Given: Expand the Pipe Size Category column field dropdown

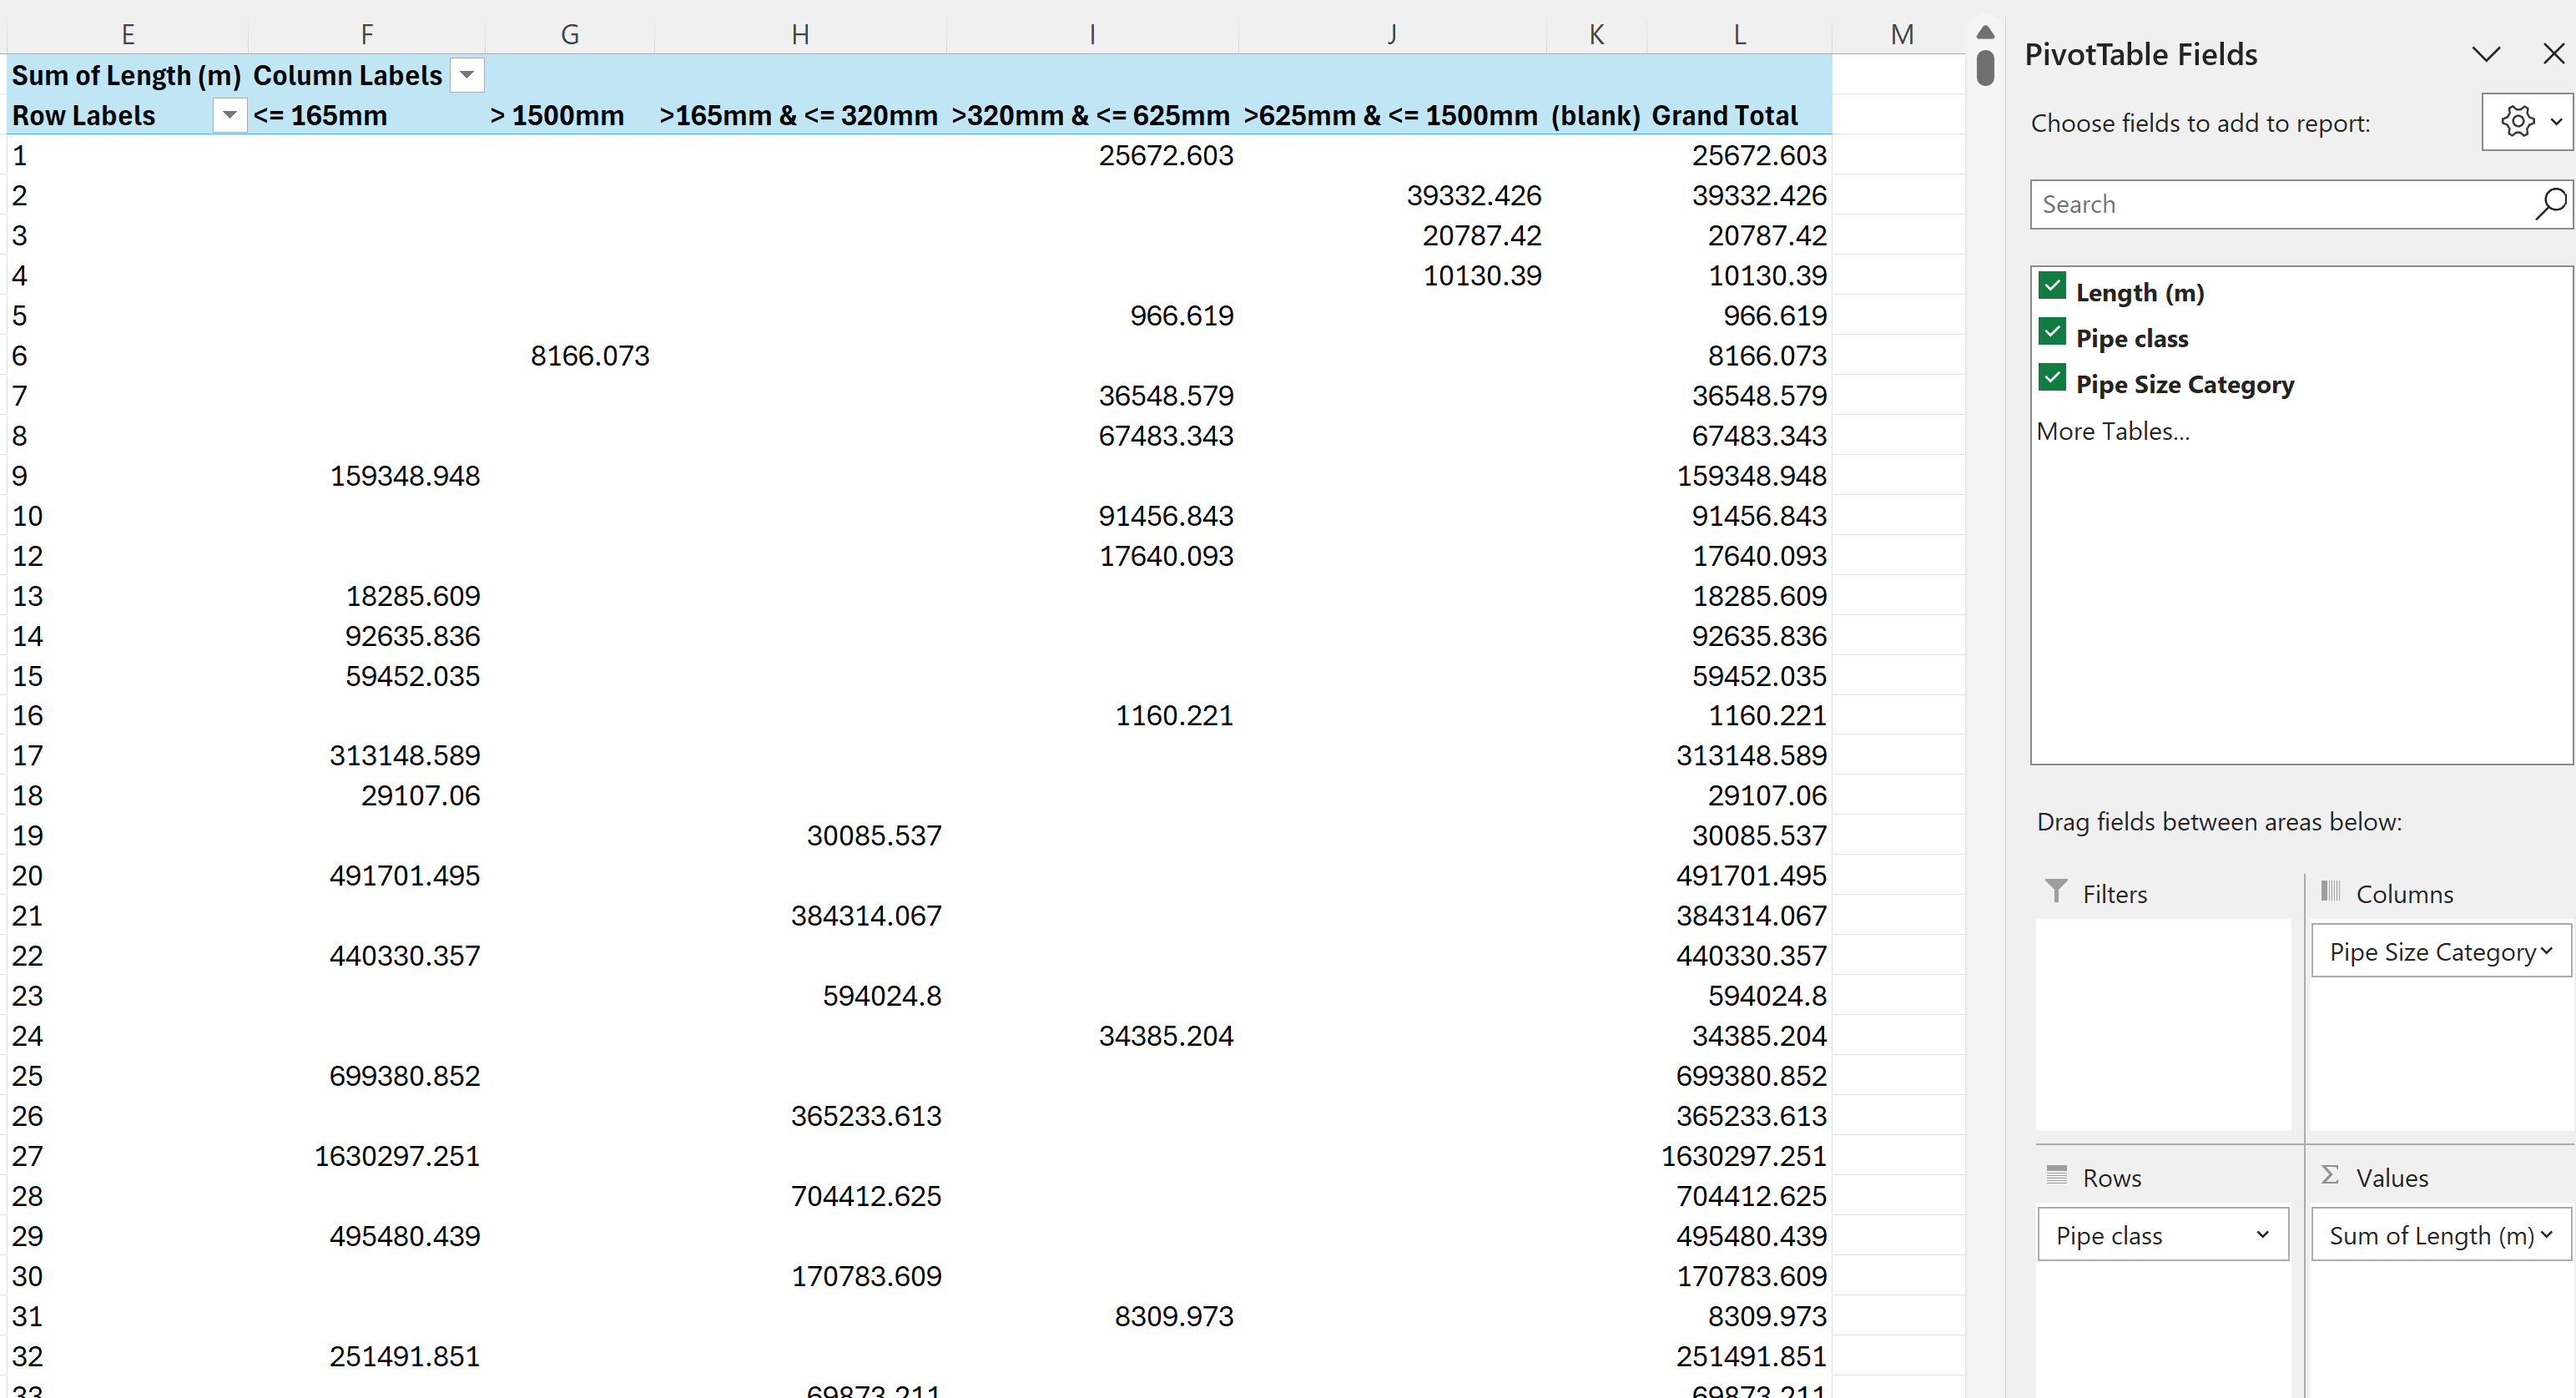Looking at the screenshot, I should point(2546,951).
